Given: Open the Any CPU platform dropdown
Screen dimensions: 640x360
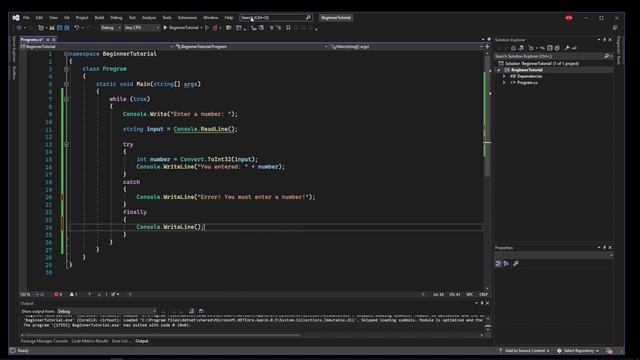Looking at the screenshot, I should coord(141,28).
